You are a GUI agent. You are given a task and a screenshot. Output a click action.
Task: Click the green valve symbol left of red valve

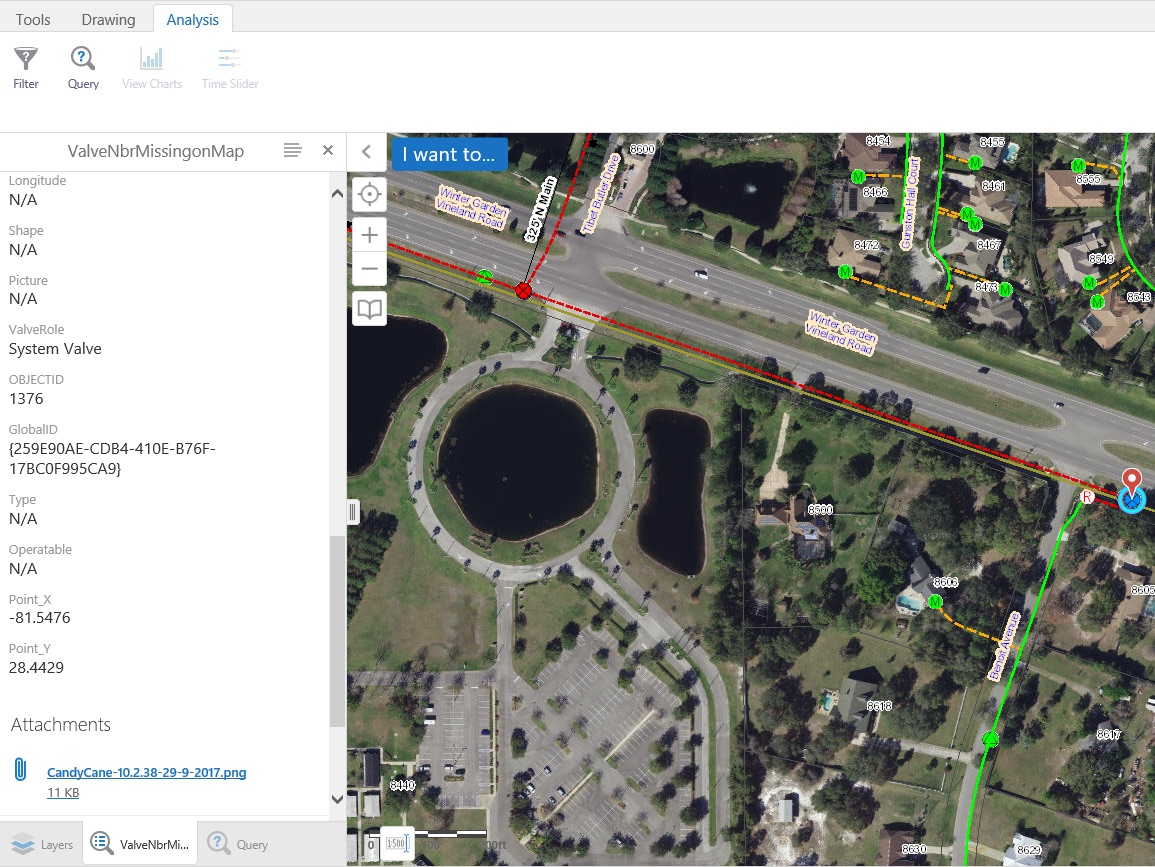[484, 277]
